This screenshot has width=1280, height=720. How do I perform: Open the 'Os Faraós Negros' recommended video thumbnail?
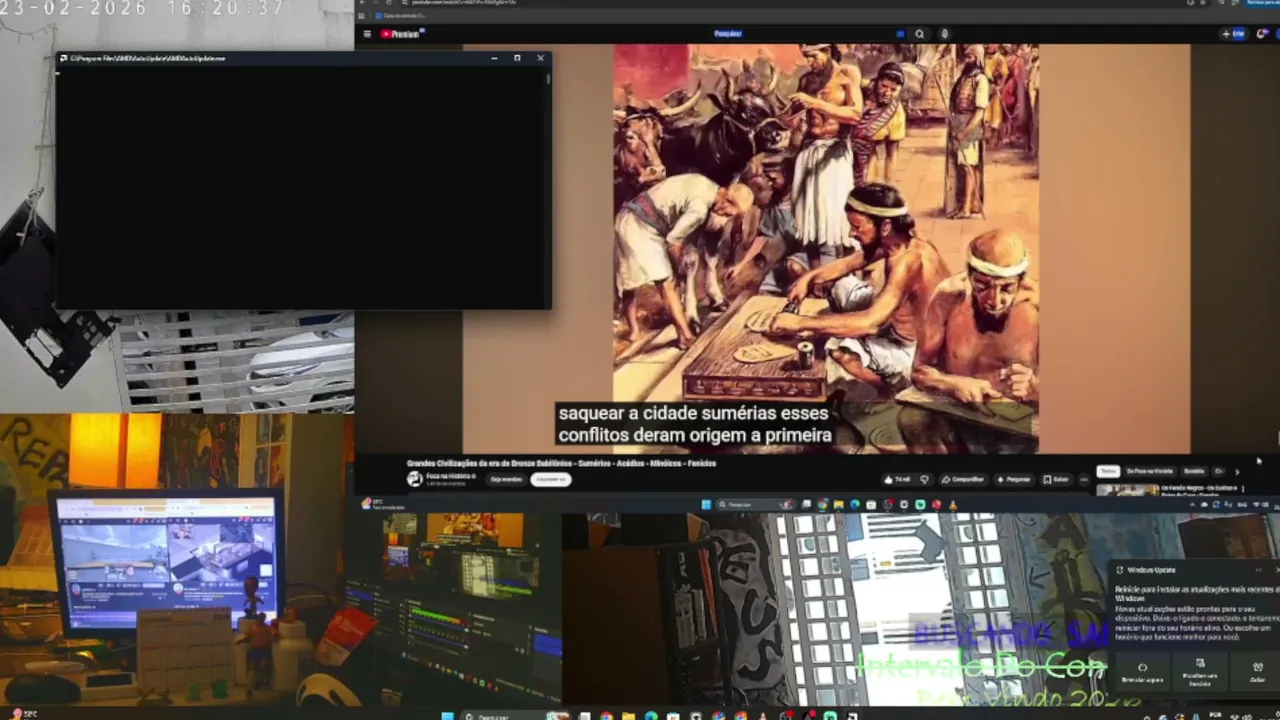[x=1128, y=490]
